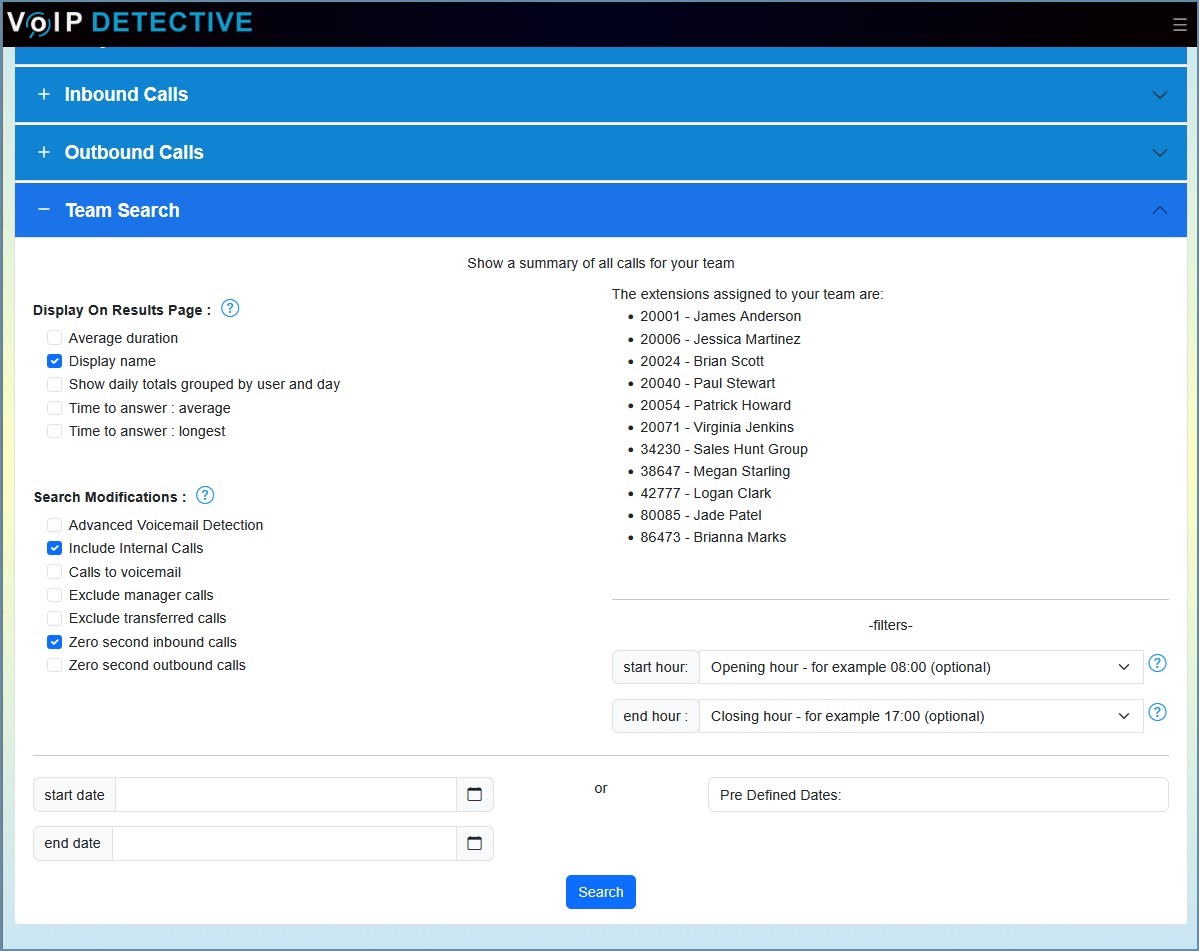Screen dimensions: 1199x951
Task: Expand Inbound Calls using its plus icon
Action: coord(43,94)
